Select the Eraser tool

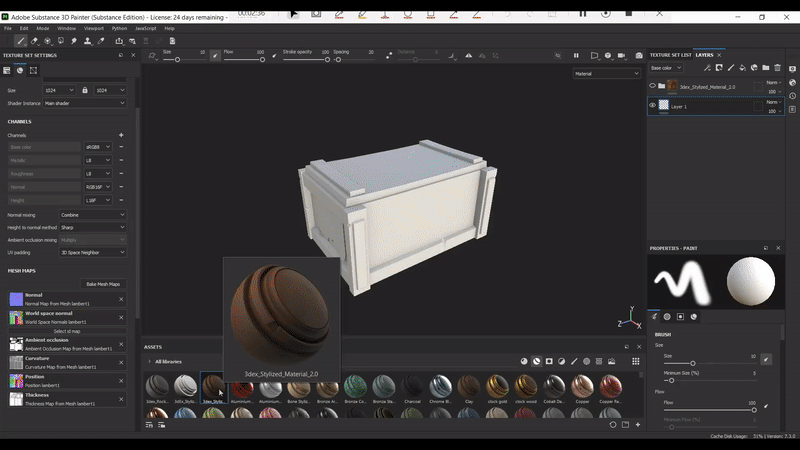click(34, 41)
